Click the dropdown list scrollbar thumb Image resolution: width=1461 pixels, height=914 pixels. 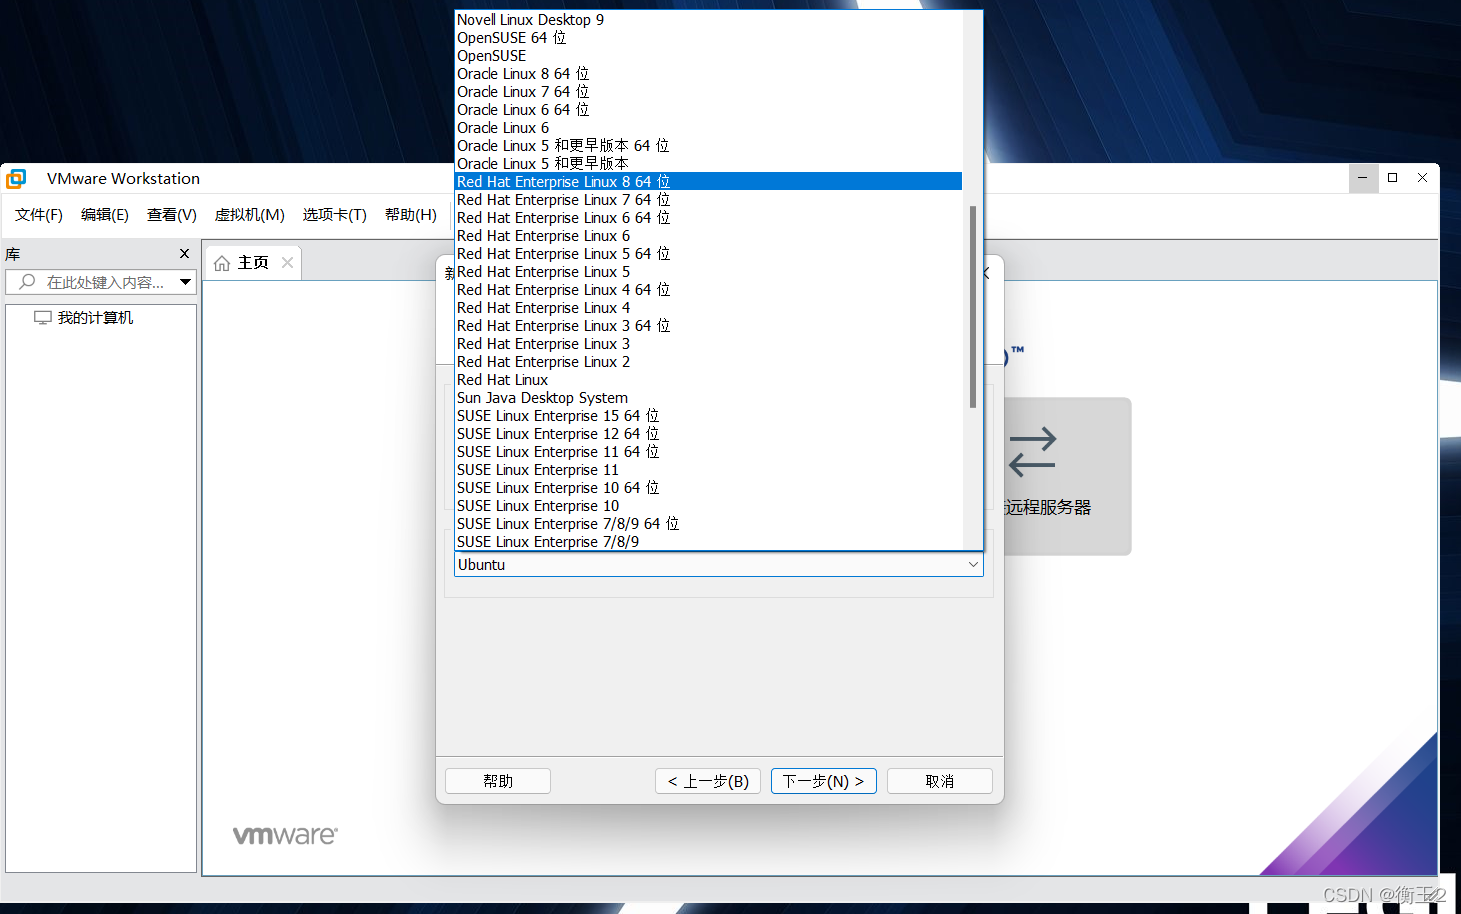pos(973,307)
